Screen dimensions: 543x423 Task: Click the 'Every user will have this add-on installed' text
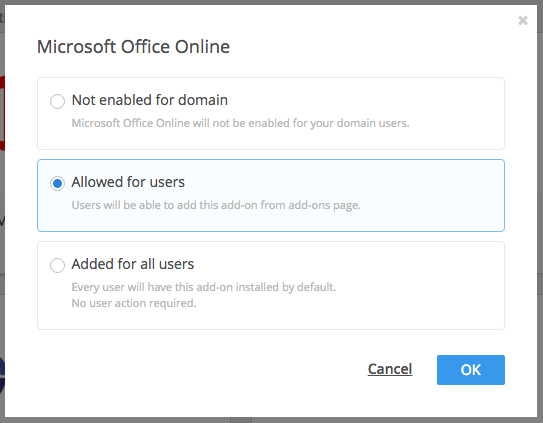[x=204, y=287]
